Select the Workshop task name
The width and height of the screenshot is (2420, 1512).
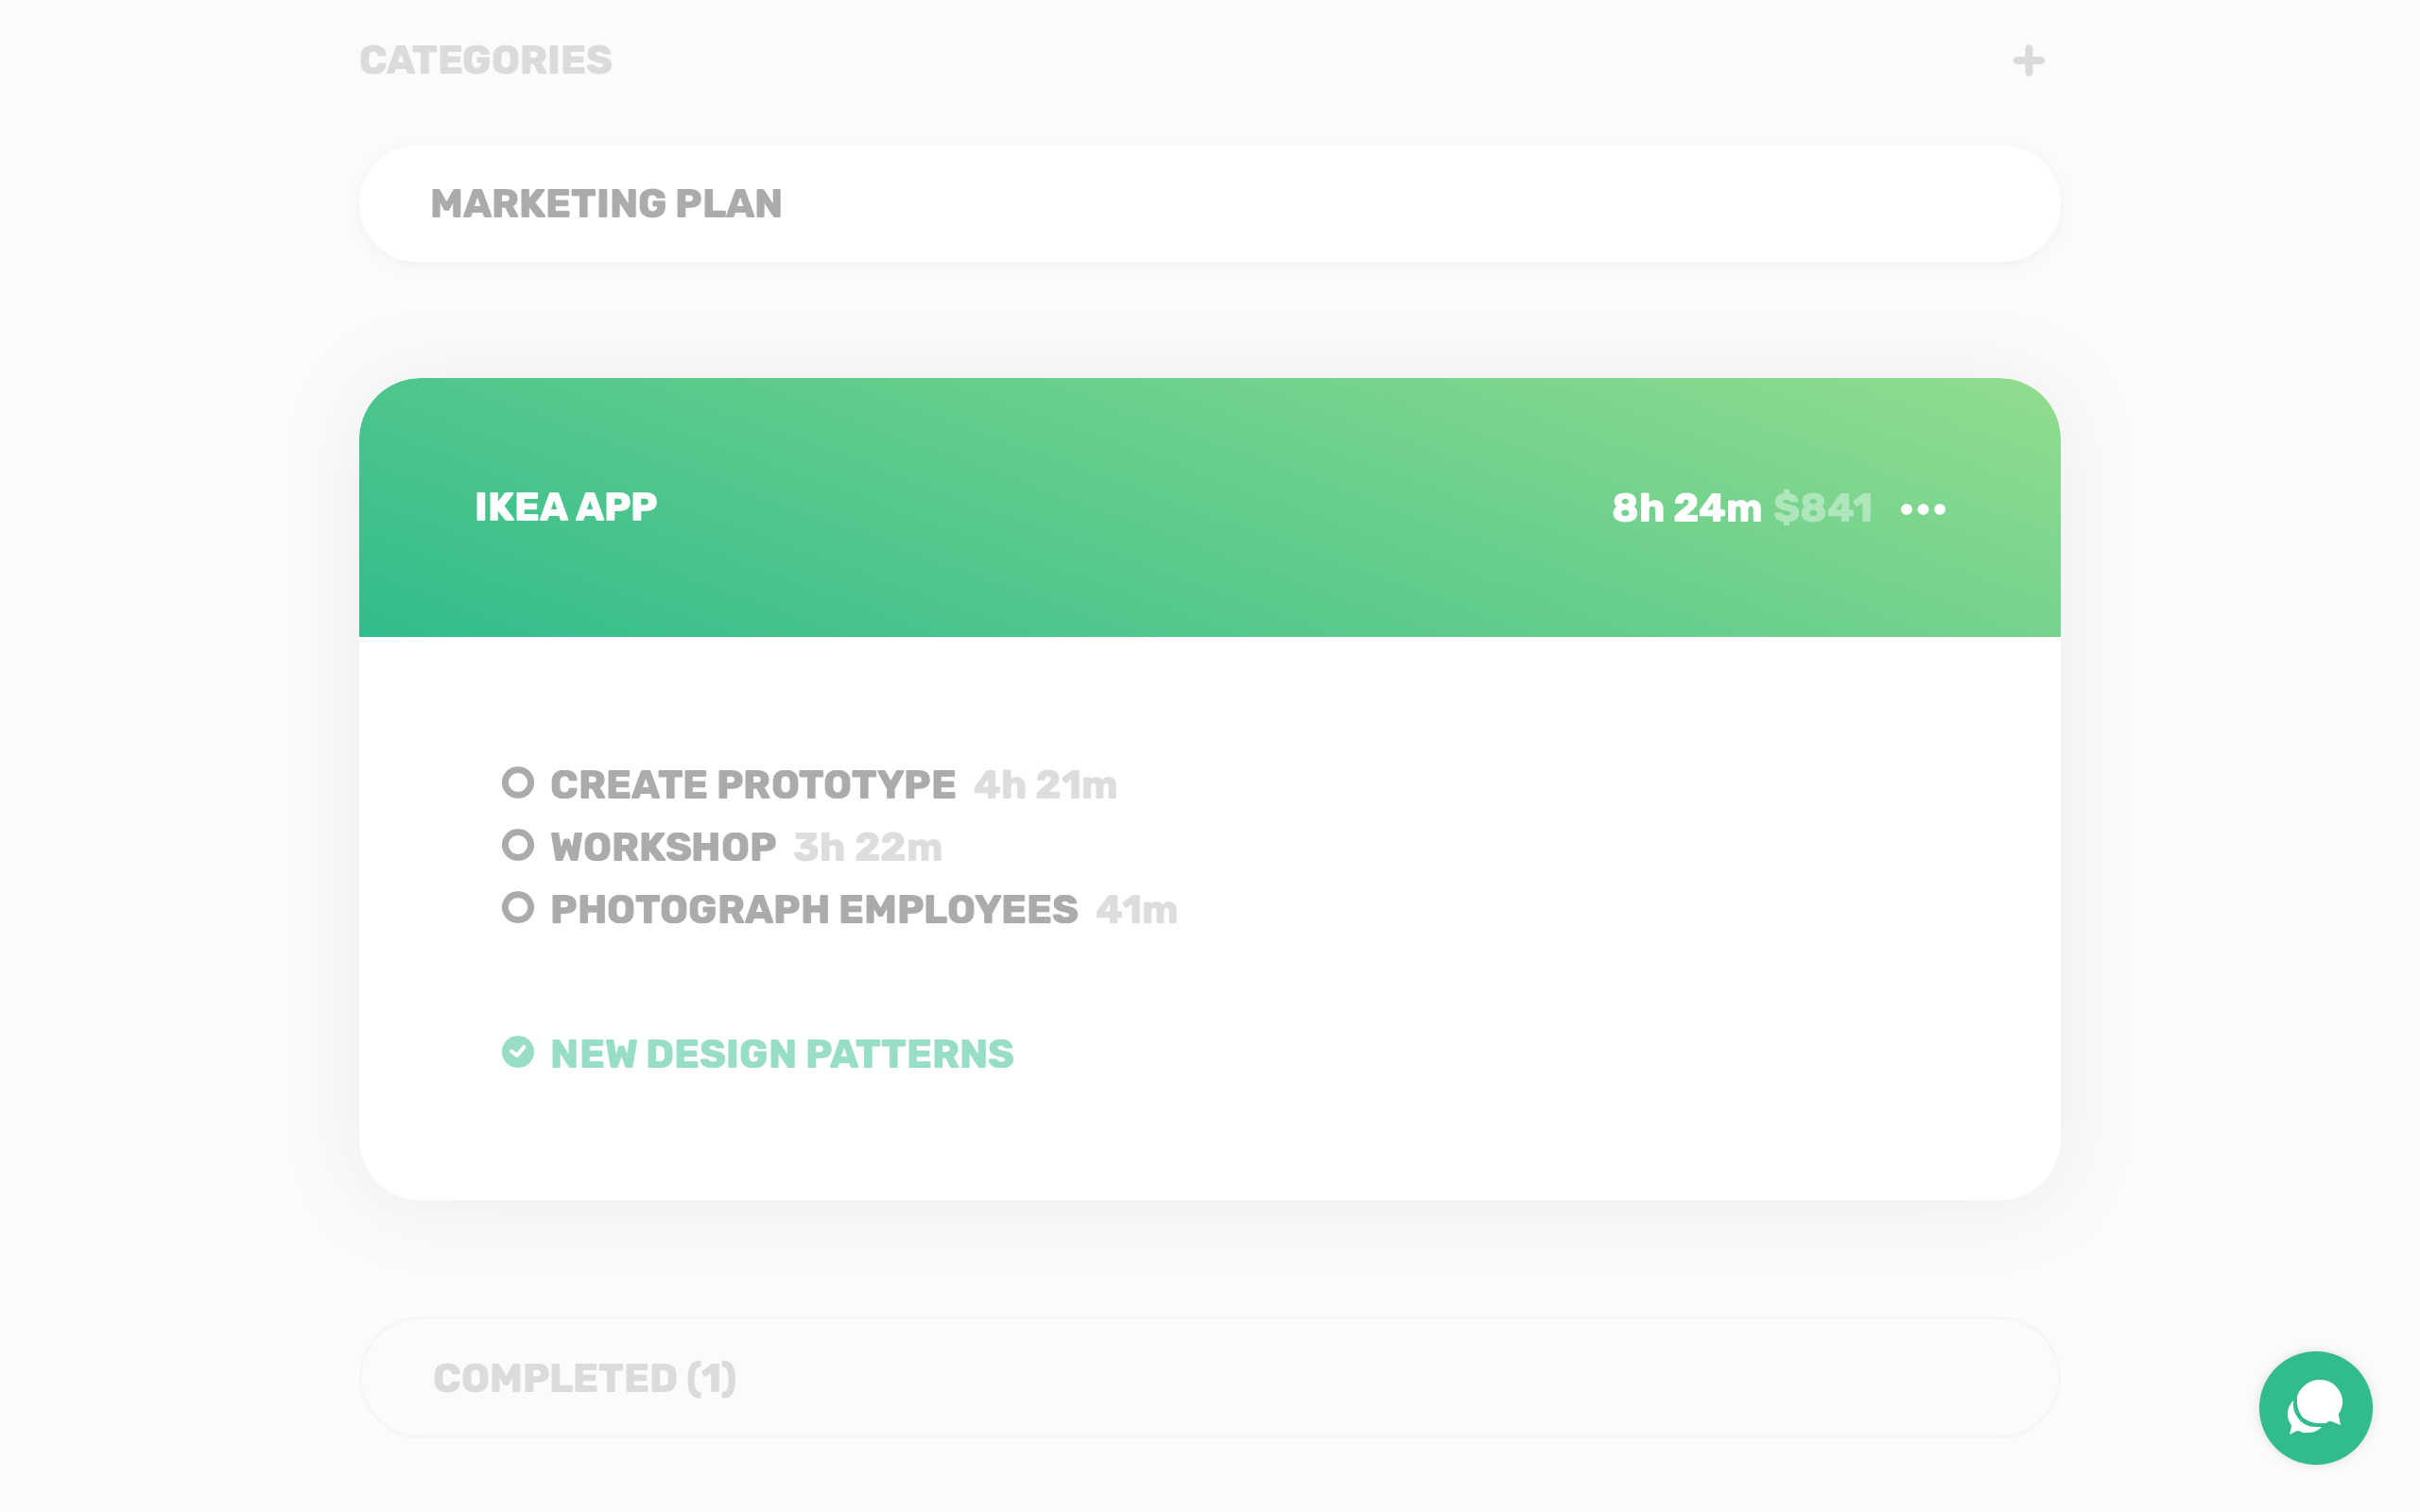[x=663, y=847]
